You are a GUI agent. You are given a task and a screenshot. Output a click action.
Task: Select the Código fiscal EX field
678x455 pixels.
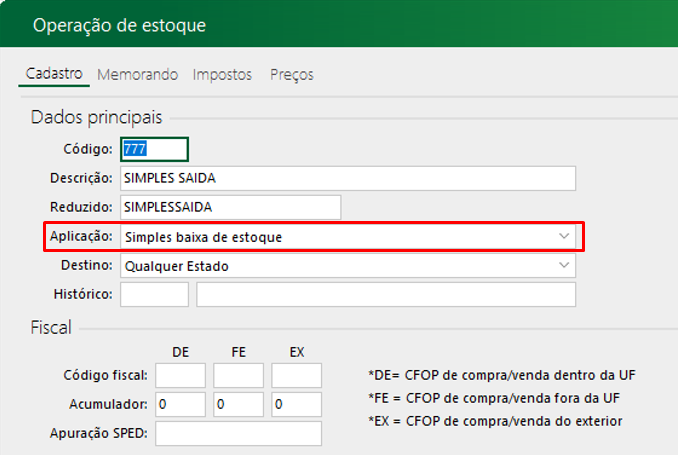click(x=296, y=375)
